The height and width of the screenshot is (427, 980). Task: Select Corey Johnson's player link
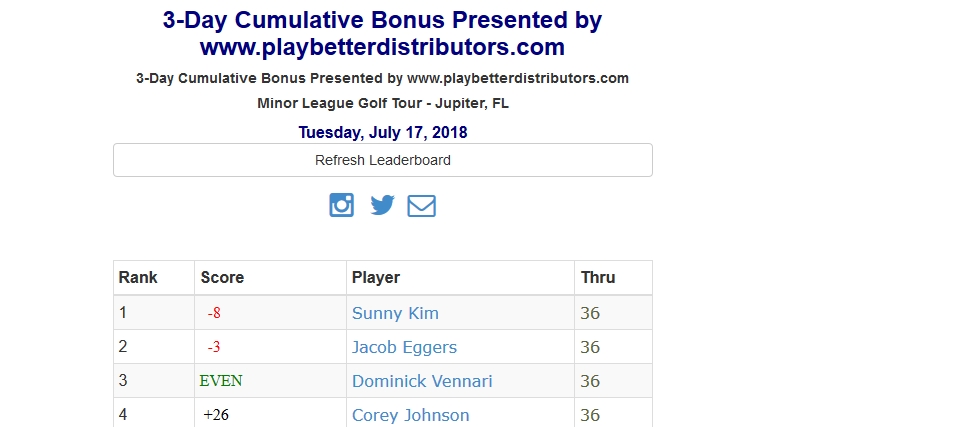[411, 415]
